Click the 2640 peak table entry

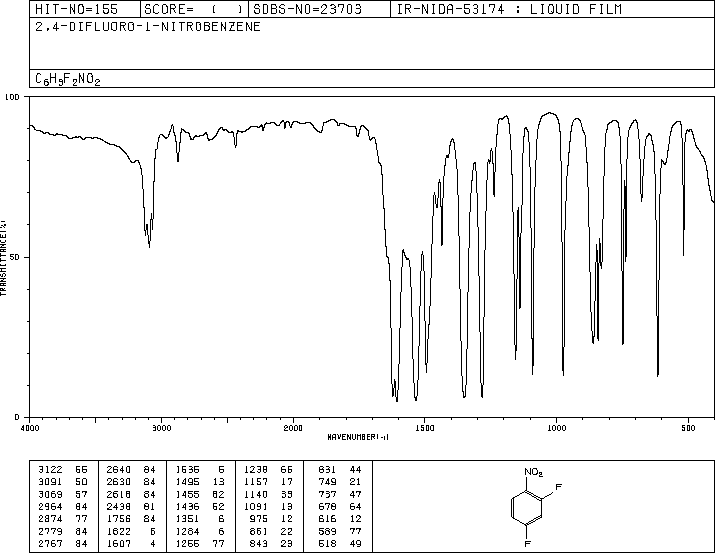[131, 470]
